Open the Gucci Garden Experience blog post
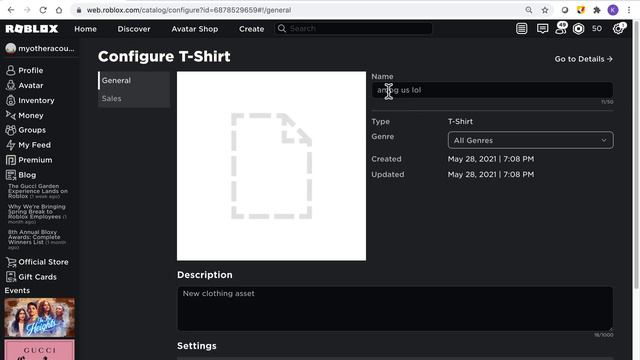The height and width of the screenshot is (360, 640). pos(38,191)
